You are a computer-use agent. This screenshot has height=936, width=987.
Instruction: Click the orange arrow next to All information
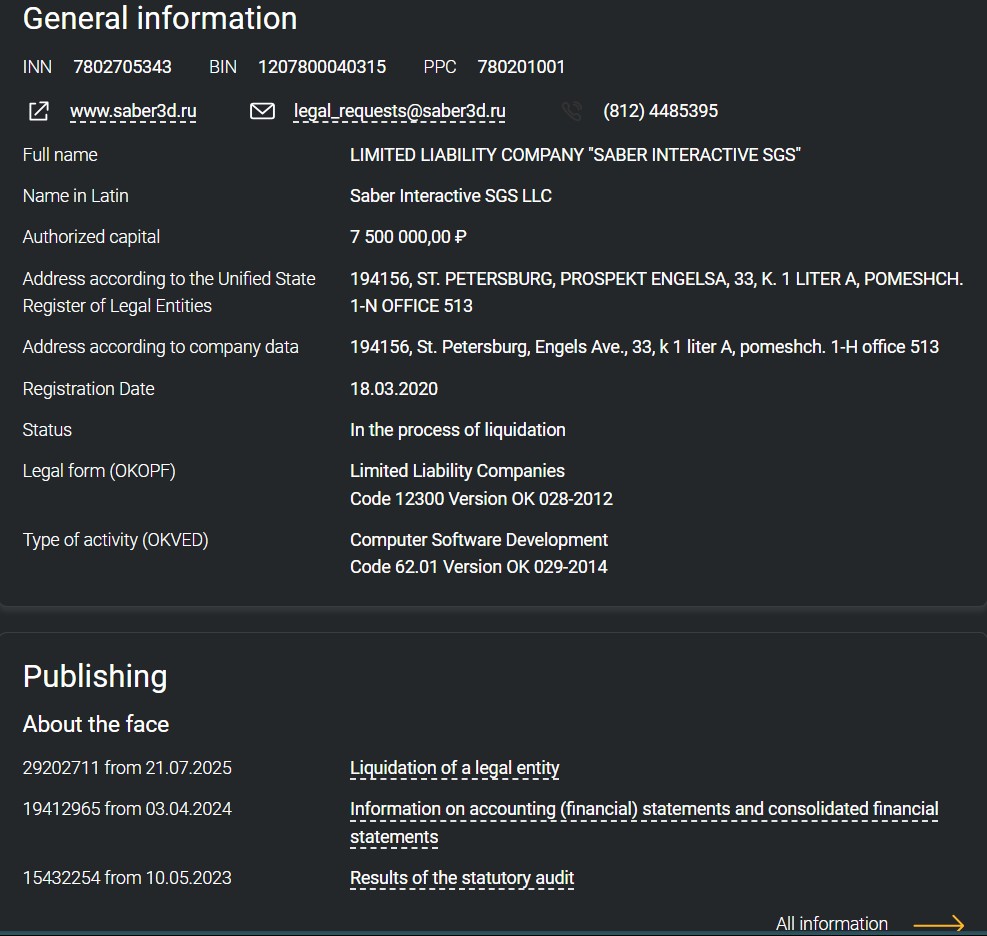pyautogui.click(x=939, y=923)
